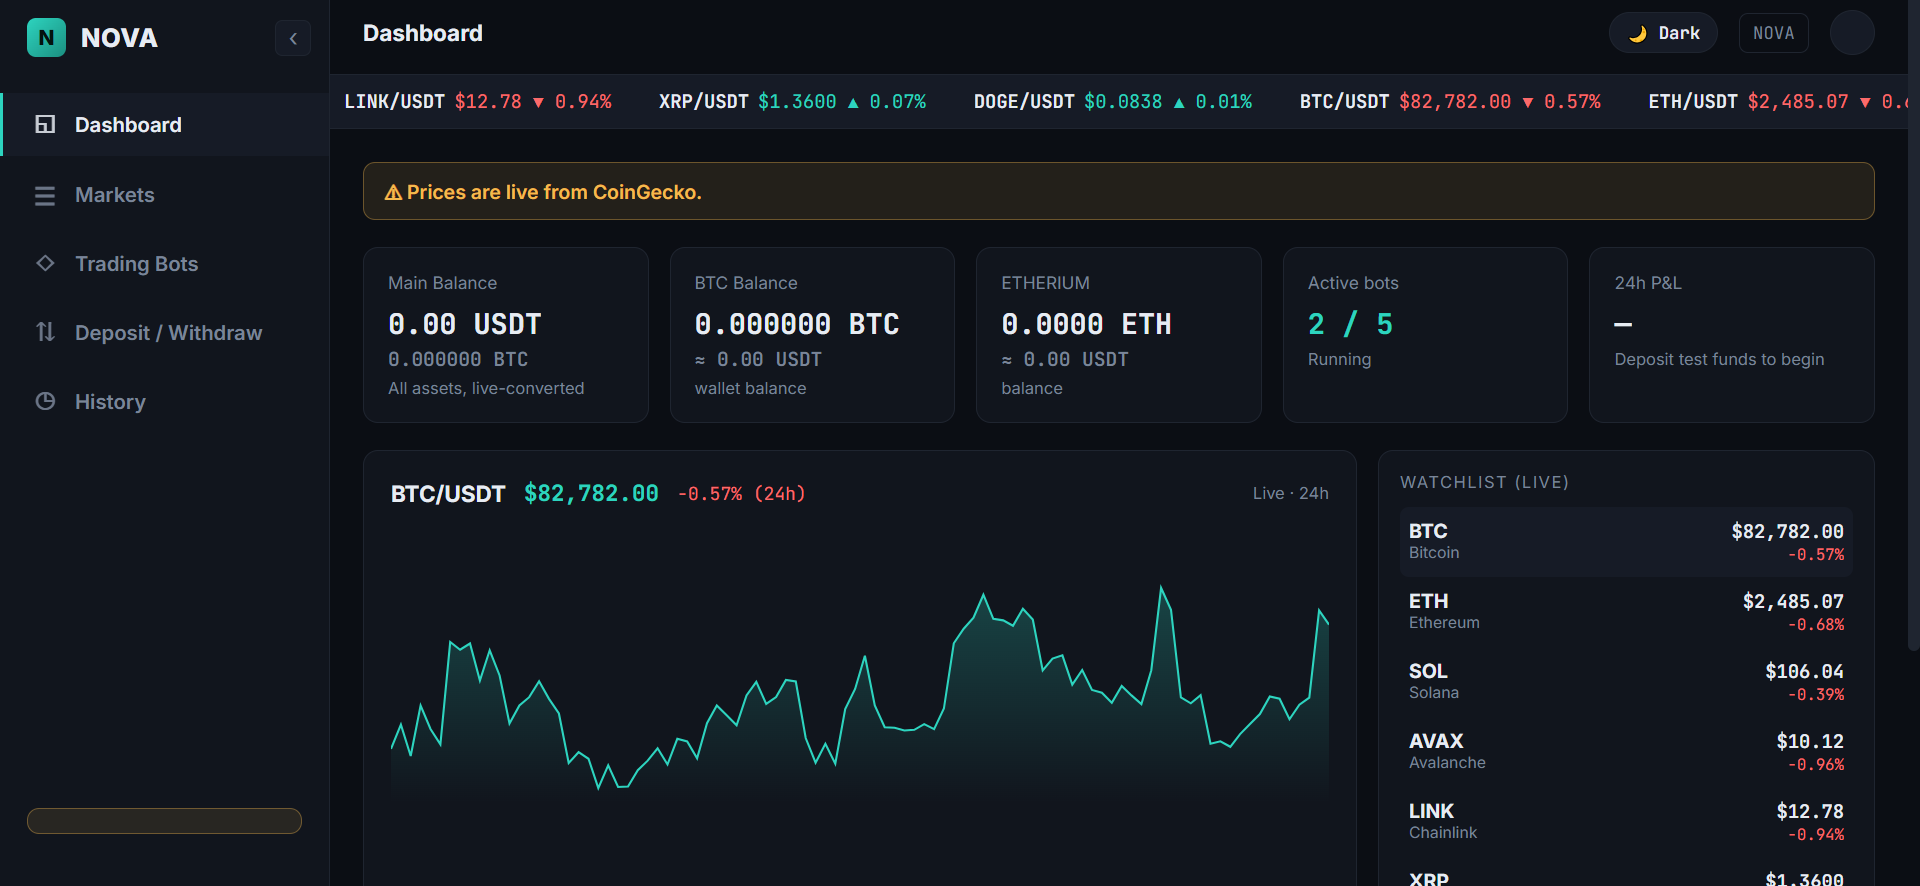
Task: Click the WATCHLIST (LIVE) heading
Action: point(1484,482)
